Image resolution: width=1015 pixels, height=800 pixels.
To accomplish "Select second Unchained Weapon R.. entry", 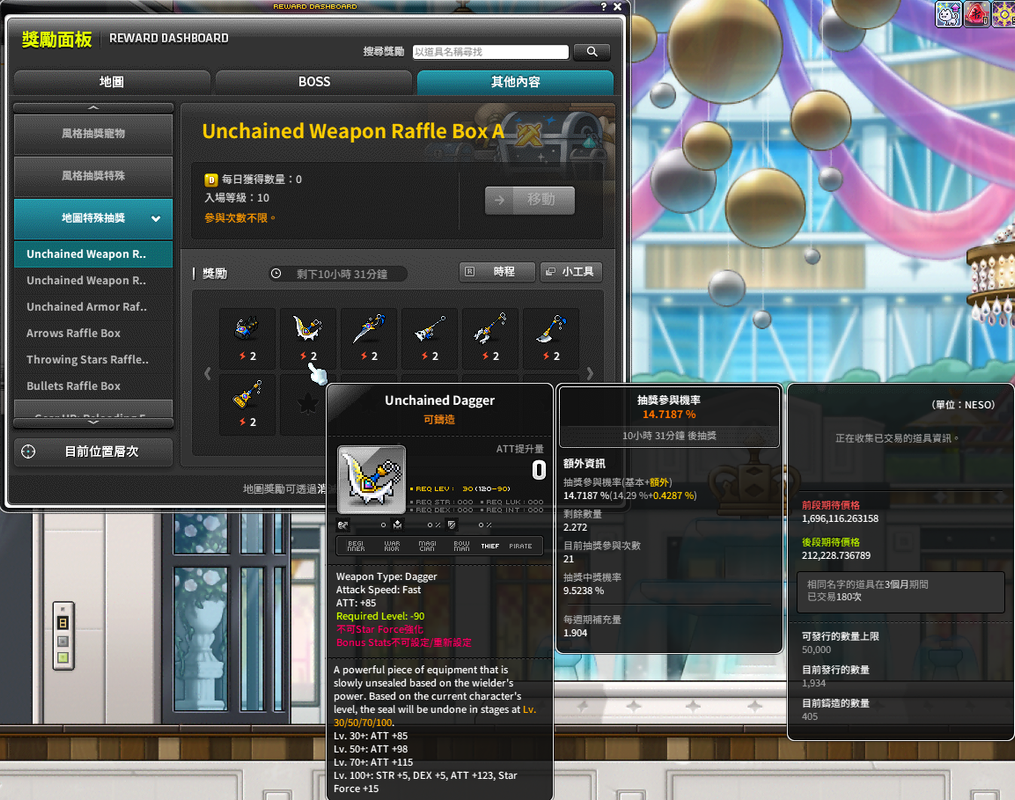I will coord(93,281).
